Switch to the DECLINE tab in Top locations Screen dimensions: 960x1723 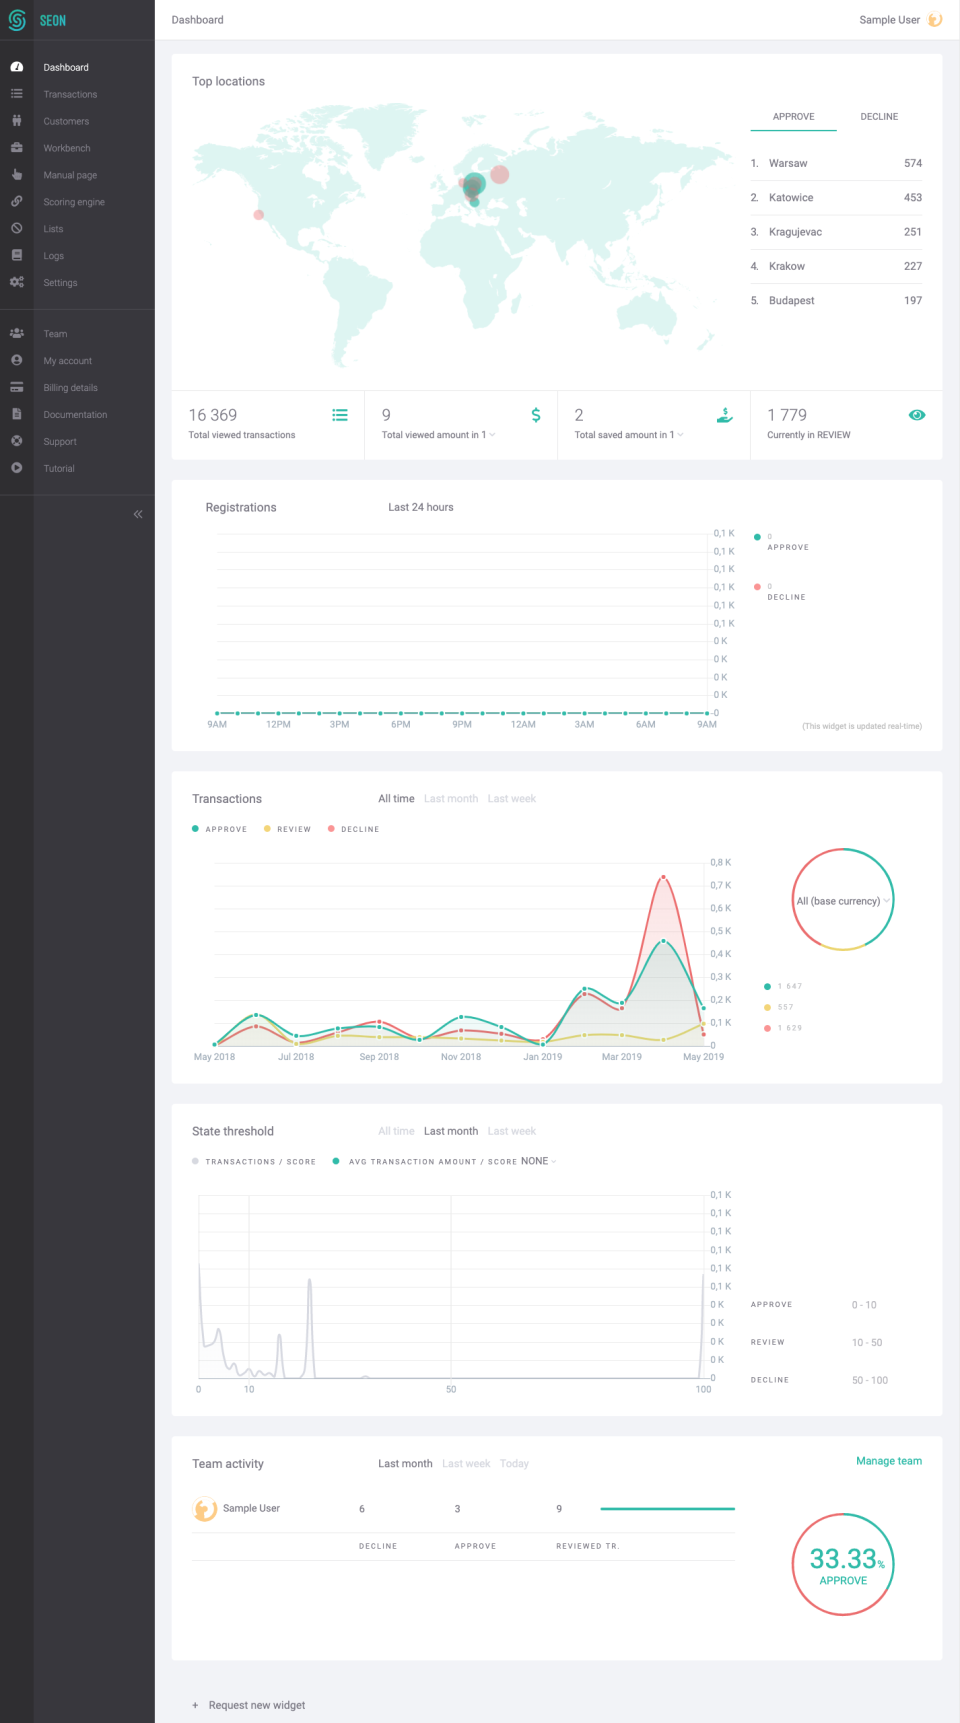[x=879, y=117]
